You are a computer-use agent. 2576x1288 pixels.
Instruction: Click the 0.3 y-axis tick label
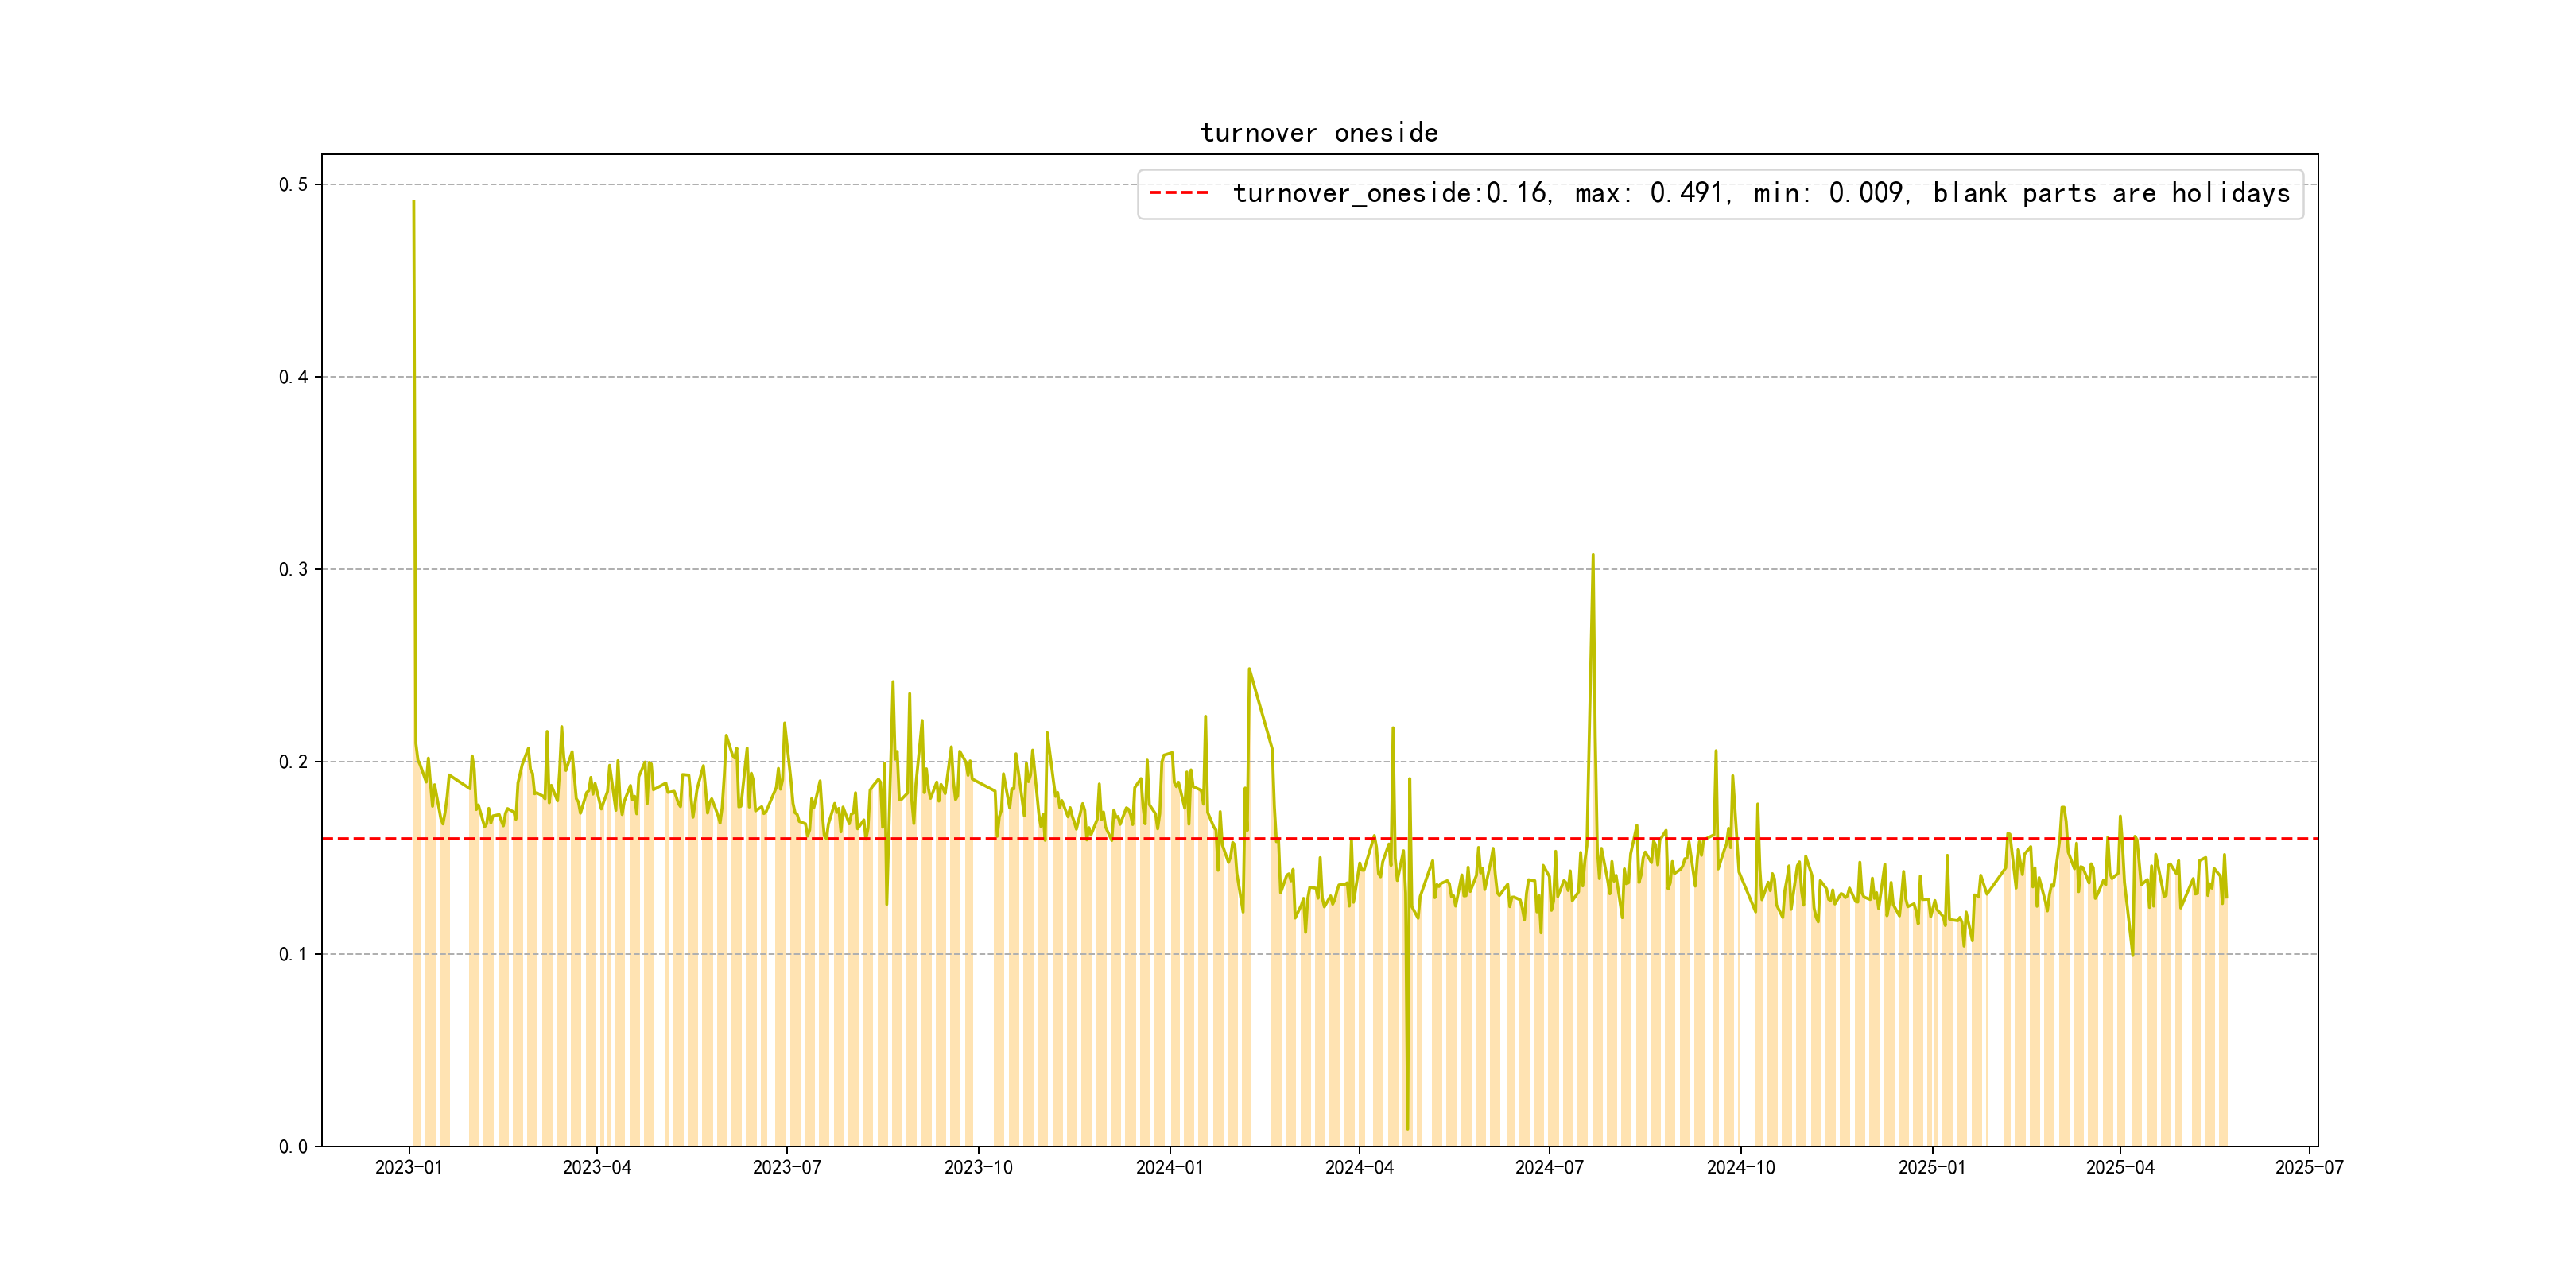click(293, 570)
